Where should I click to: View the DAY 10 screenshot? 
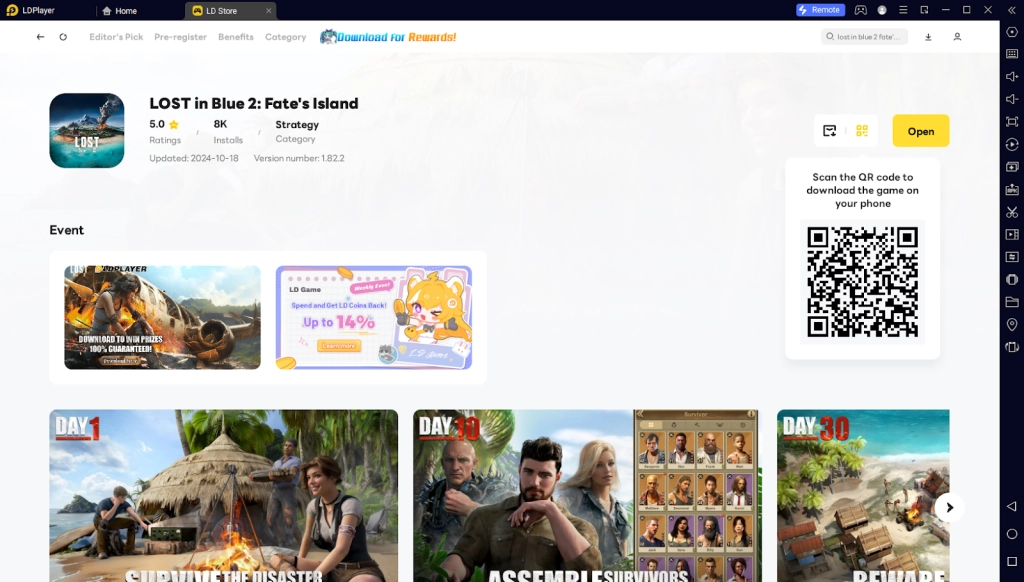coord(587,496)
